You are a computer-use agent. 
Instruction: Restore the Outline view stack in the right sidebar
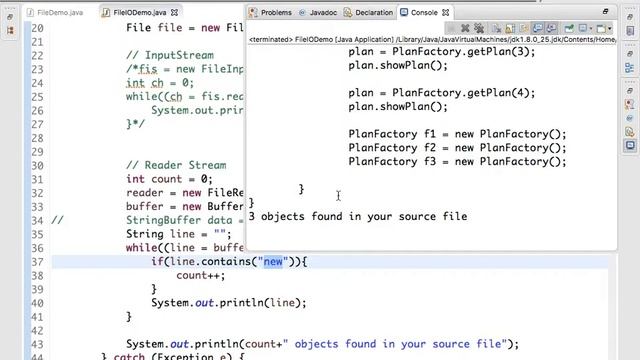630,53
